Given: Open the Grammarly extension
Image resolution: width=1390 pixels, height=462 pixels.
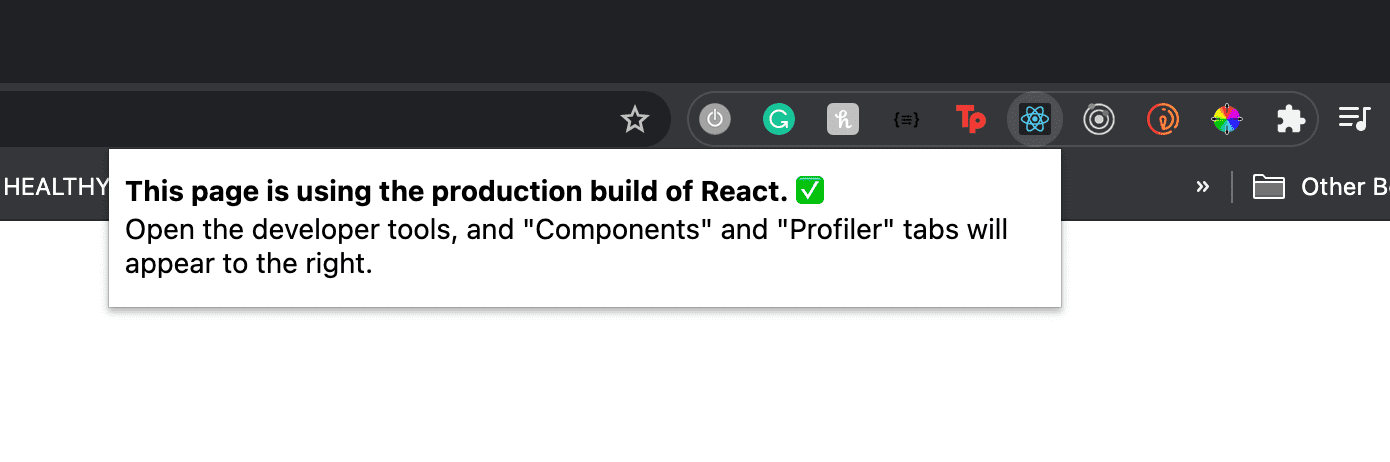Looking at the screenshot, I should [778, 120].
